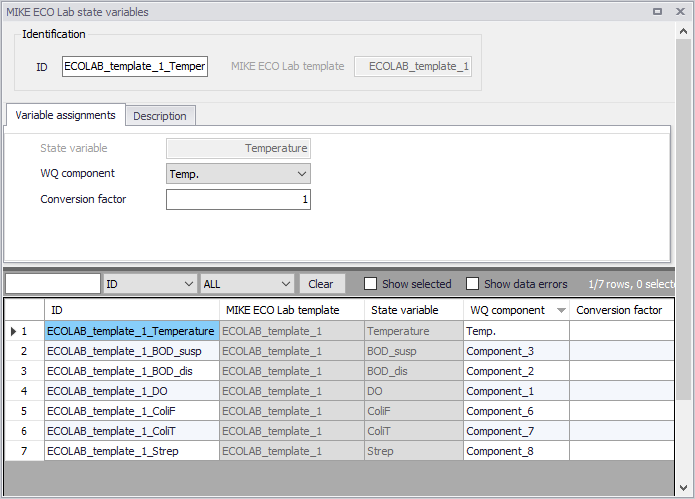The width and height of the screenshot is (695, 499).
Task: Click the filter search text box
Action: point(53,284)
